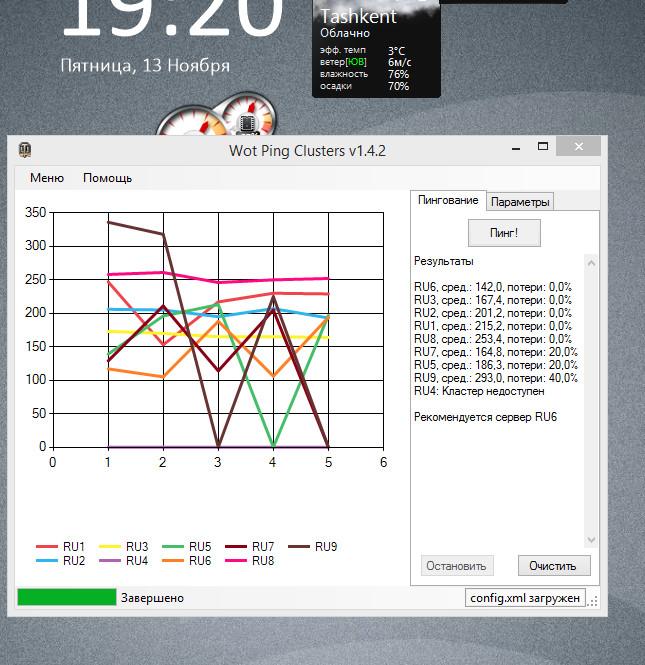645x665 pixels.
Task: Click the RU6 result line
Action: [x=493, y=287]
